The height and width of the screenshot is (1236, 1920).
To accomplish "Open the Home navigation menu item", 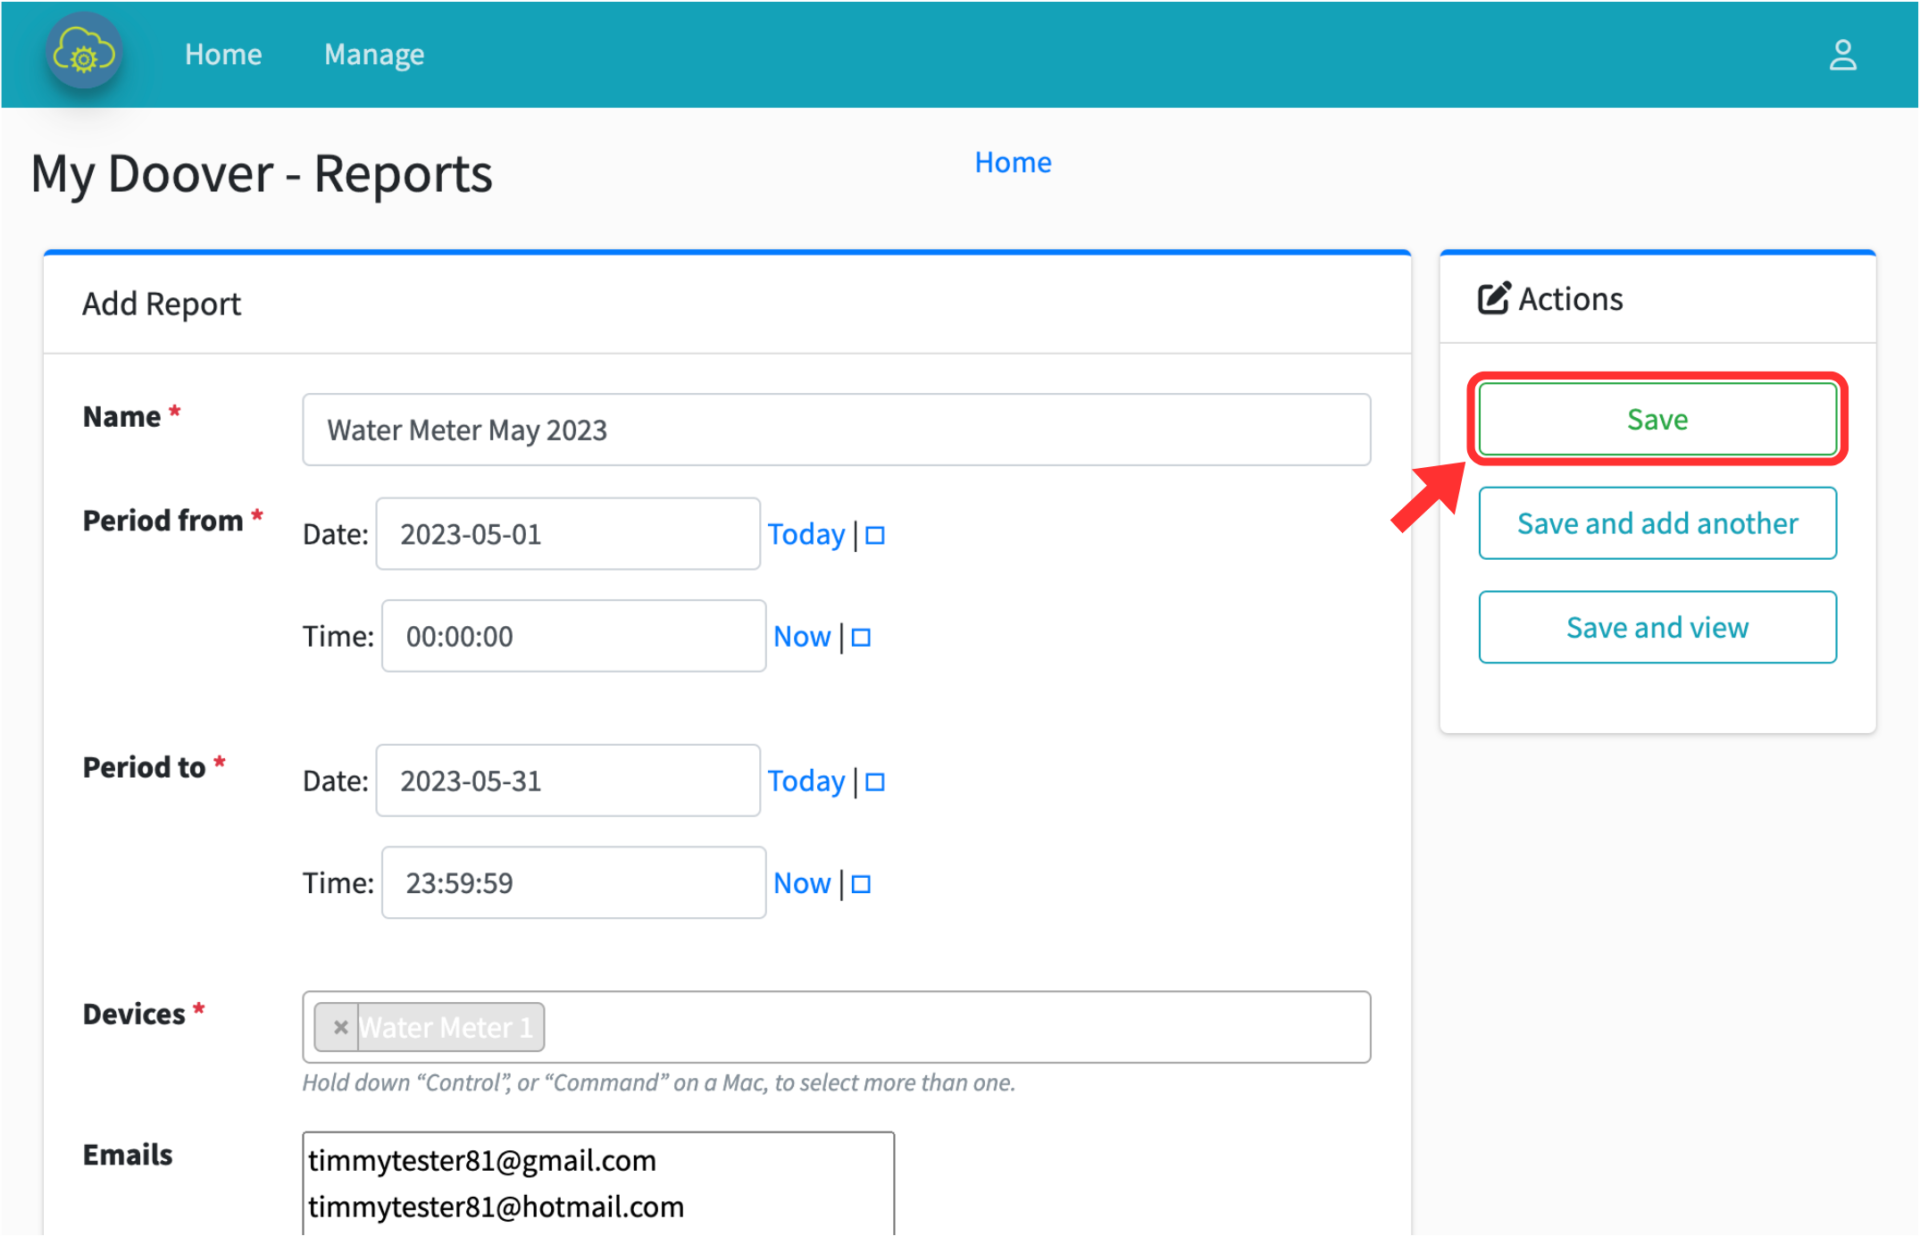I will (x=223, y=54).
